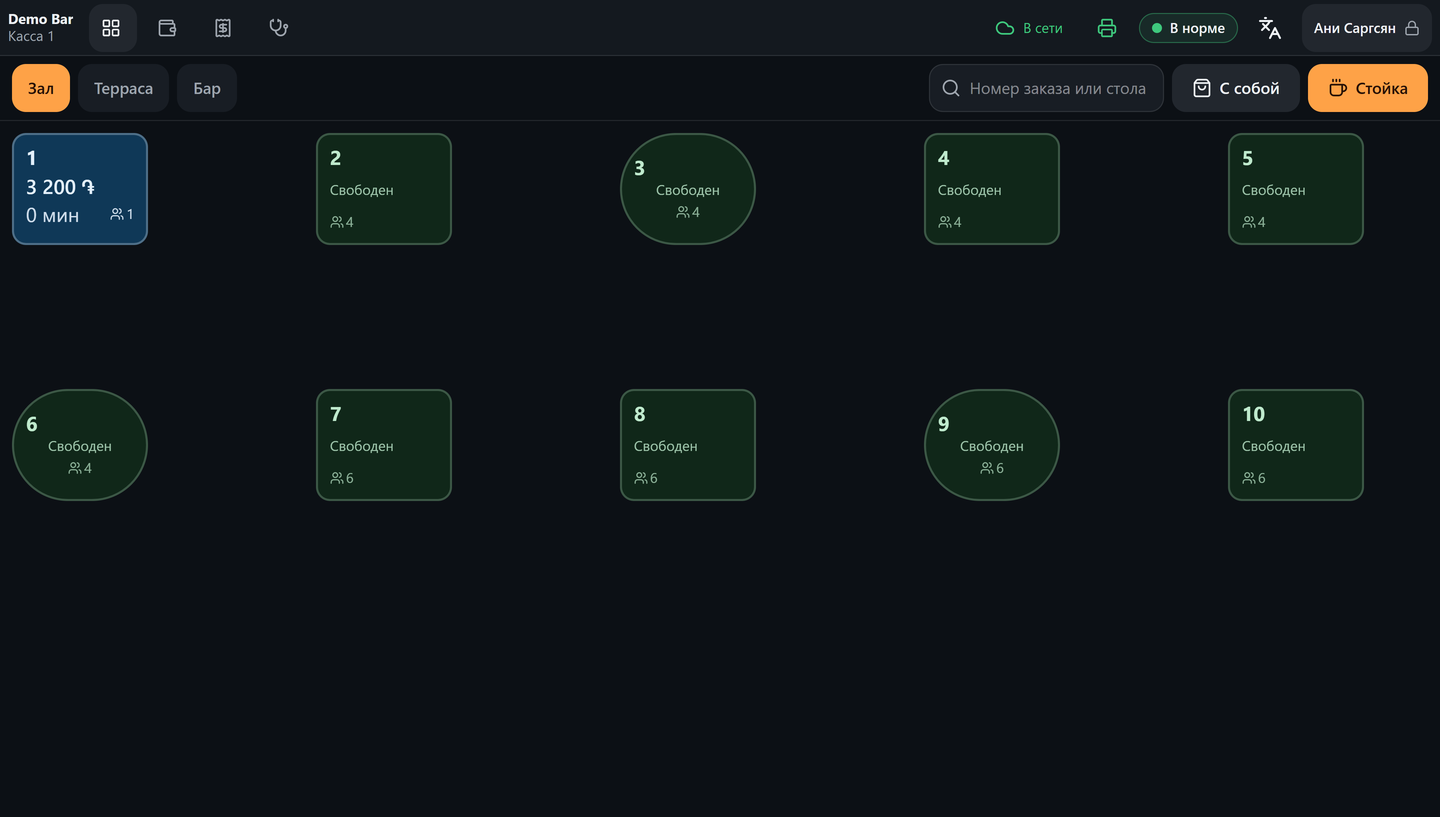Open the stethoscope diagnostics icon
The height and width of the screenshot is (817, 1440).
coord(279,28)
